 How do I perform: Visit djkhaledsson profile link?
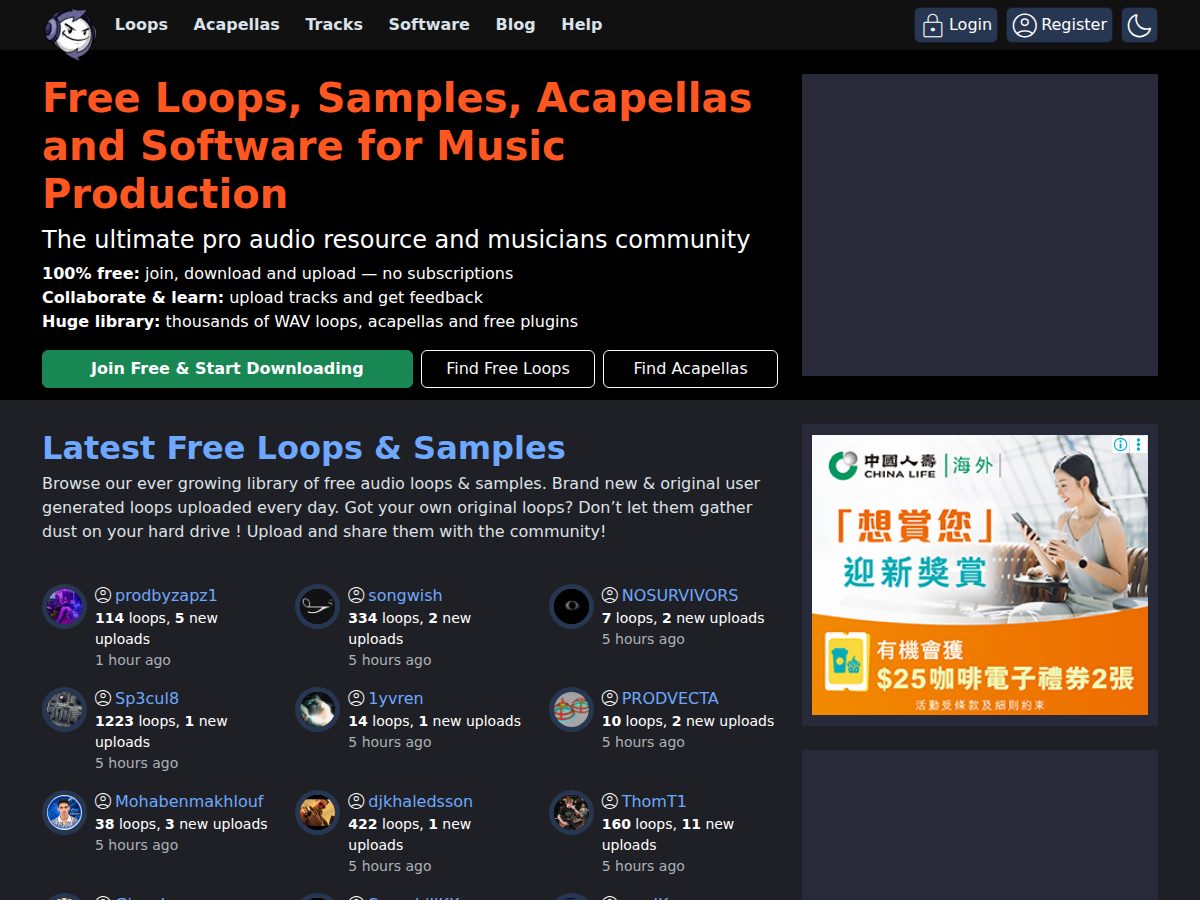(420, 801)
